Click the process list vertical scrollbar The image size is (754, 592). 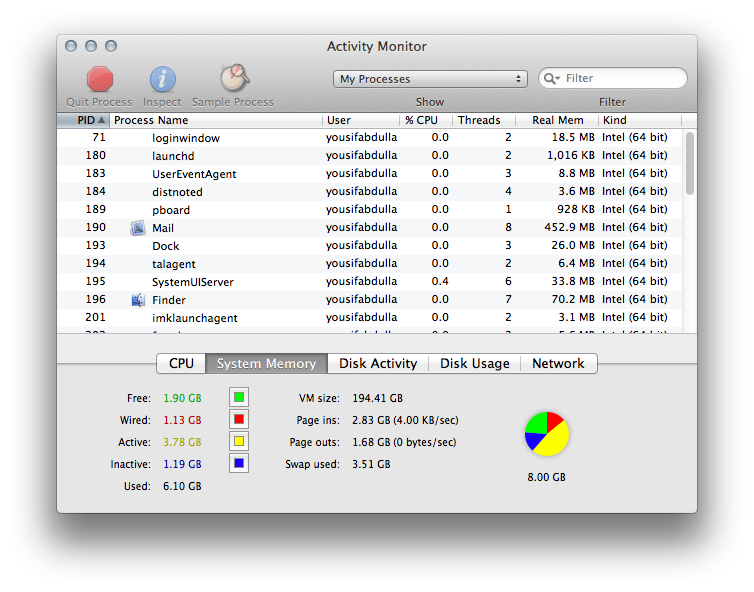tap(690, 164)
